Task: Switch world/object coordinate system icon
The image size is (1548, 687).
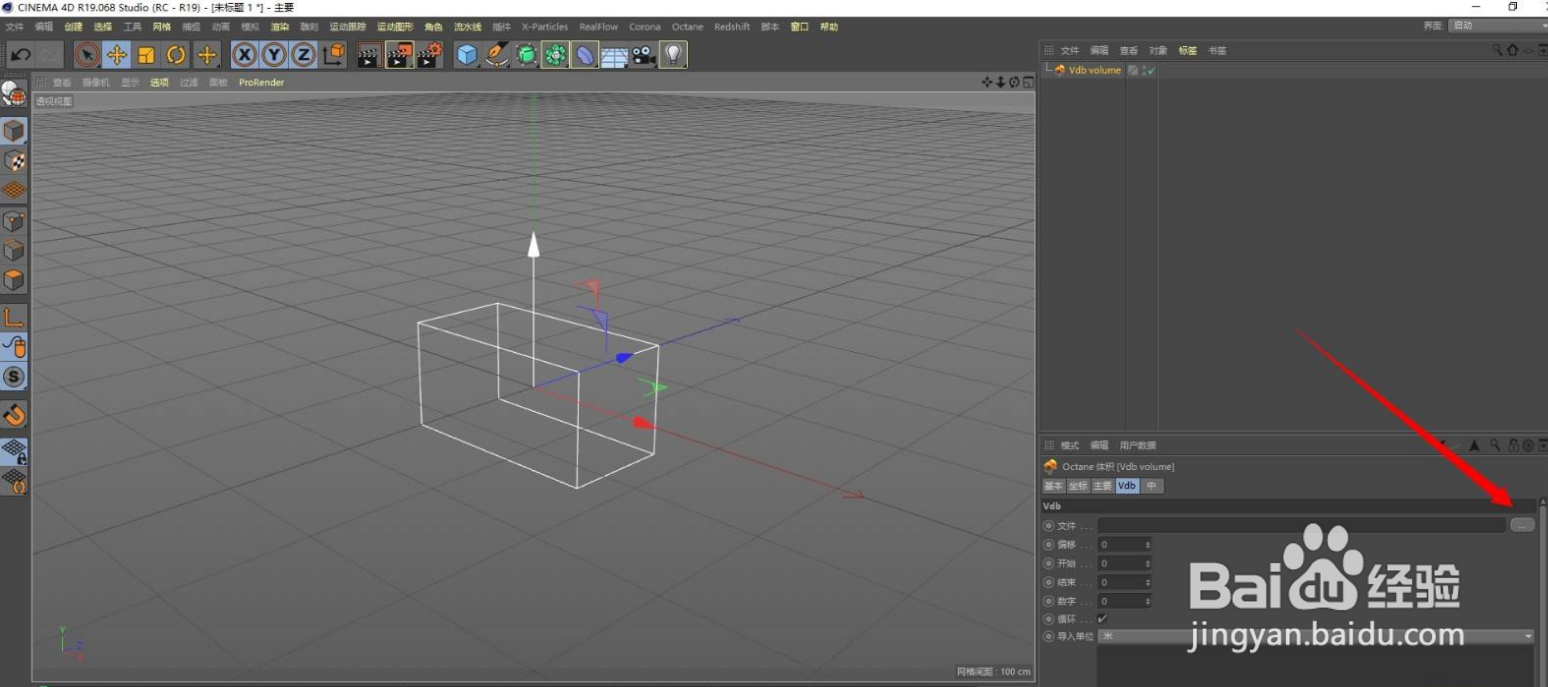Action: [334, 55]
